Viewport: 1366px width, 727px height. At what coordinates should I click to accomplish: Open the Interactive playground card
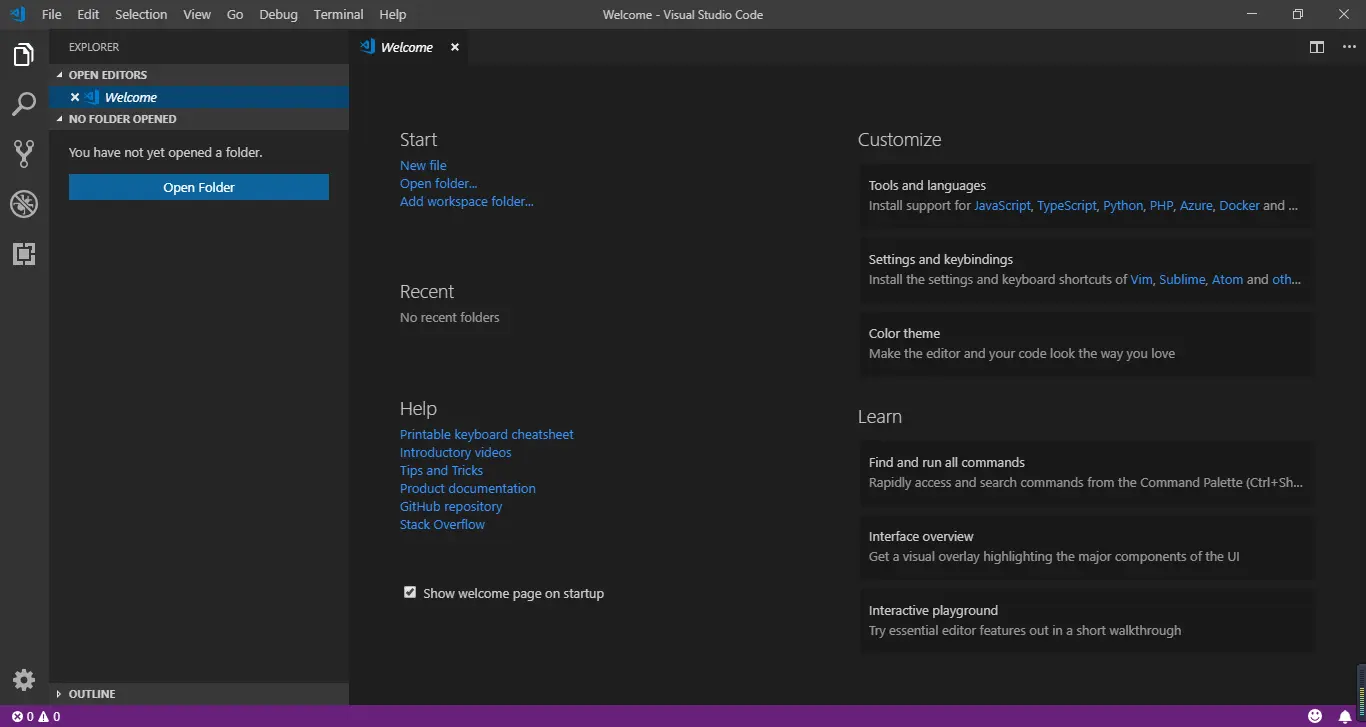click(x=1087, y=620)
